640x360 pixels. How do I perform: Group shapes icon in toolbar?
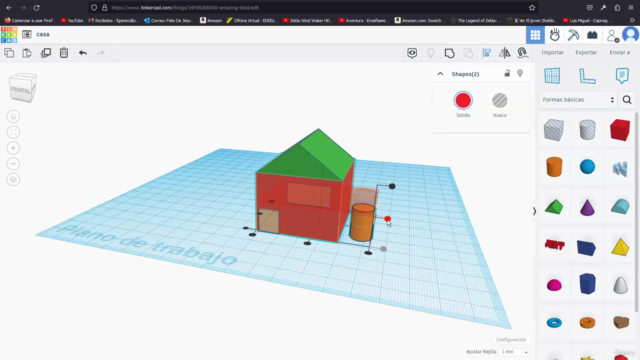click(449, 53)
